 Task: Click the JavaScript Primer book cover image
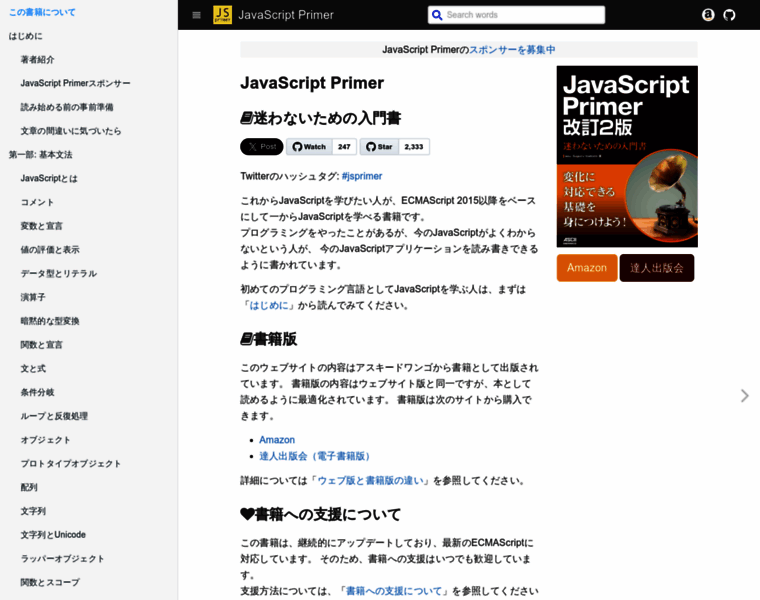coord(627,157)
